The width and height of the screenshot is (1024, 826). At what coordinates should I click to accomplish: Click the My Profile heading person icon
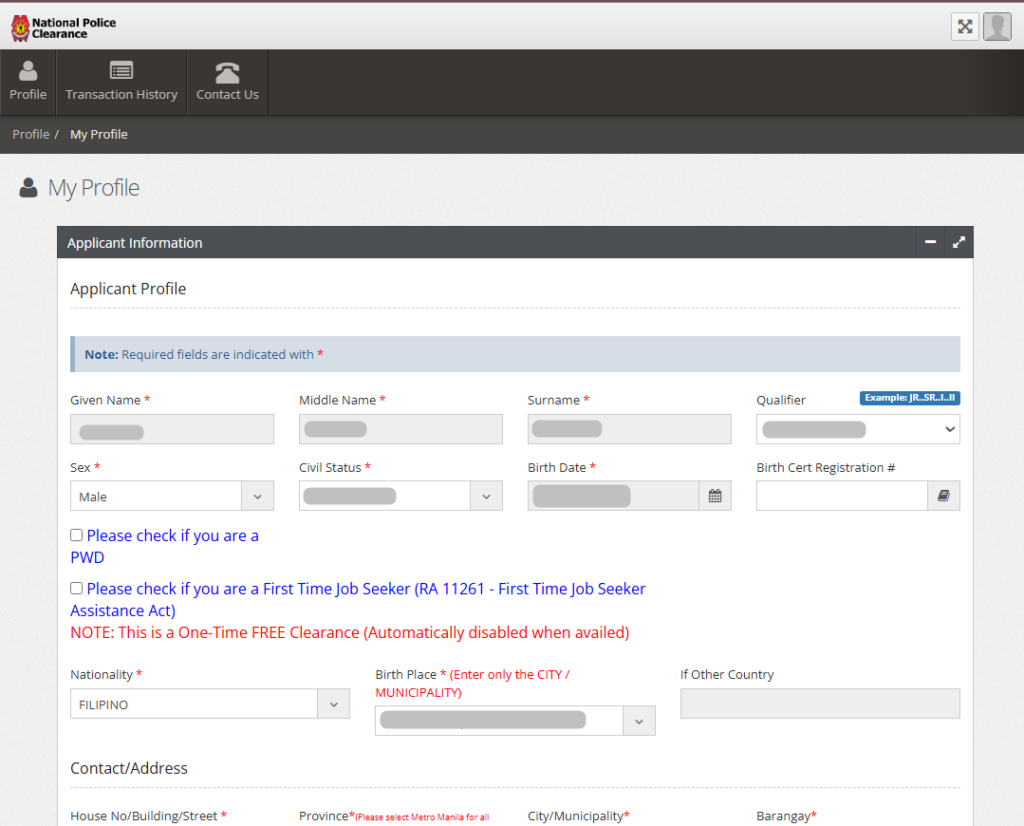(x=28, y=188)
